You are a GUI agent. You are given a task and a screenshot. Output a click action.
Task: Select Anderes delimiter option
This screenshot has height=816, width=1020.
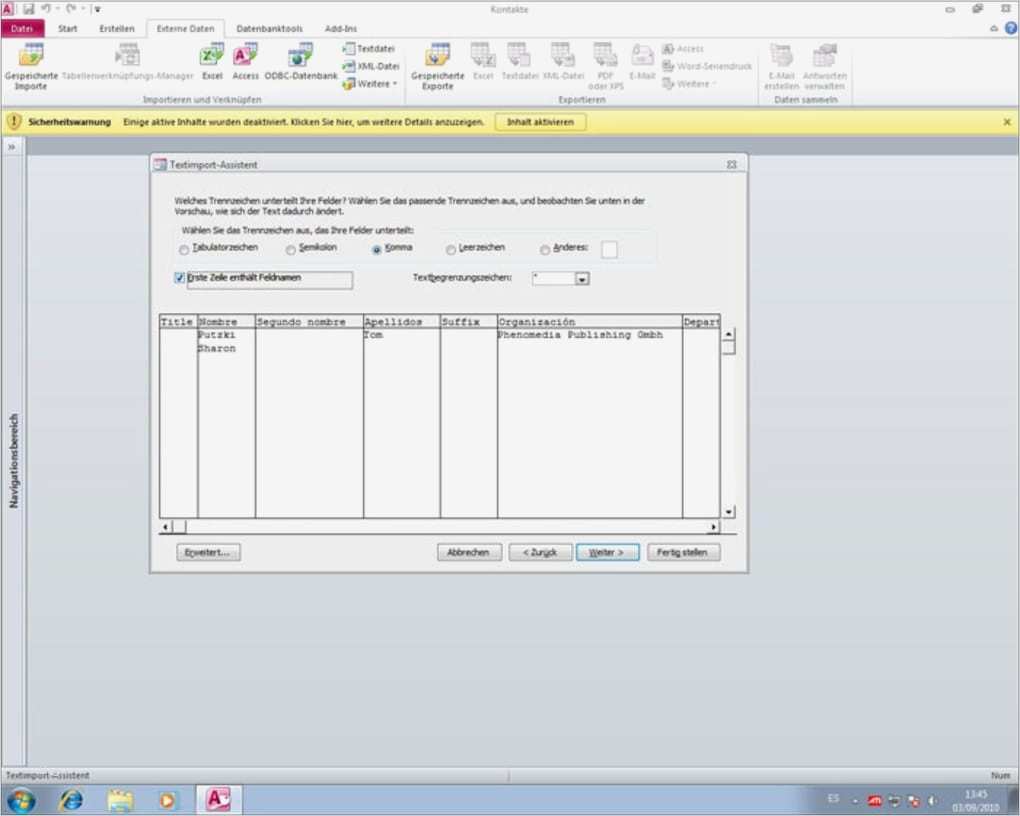(x=545, y=250)
